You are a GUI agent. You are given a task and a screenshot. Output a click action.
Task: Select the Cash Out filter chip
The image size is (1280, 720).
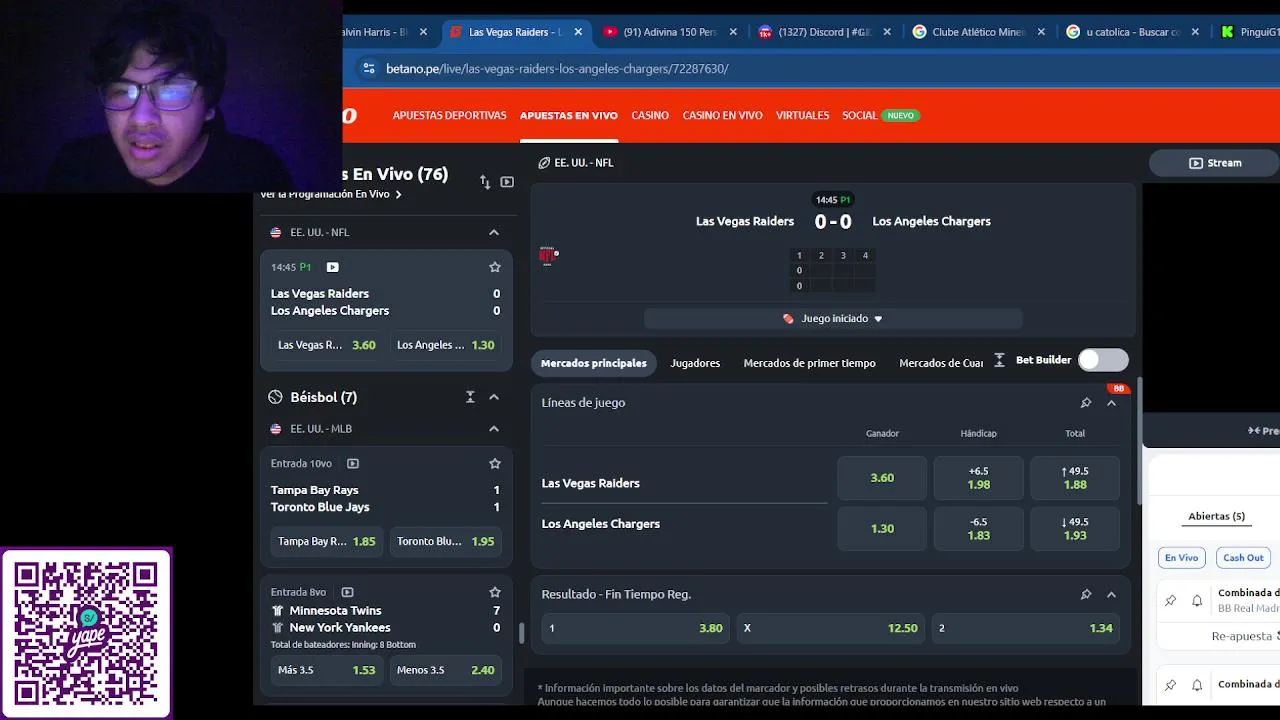(x=1243, y=558)
